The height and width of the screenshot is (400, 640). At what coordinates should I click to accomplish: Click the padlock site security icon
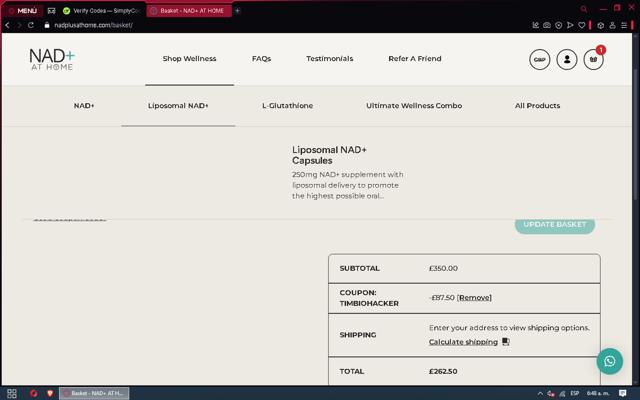[47, 25]
